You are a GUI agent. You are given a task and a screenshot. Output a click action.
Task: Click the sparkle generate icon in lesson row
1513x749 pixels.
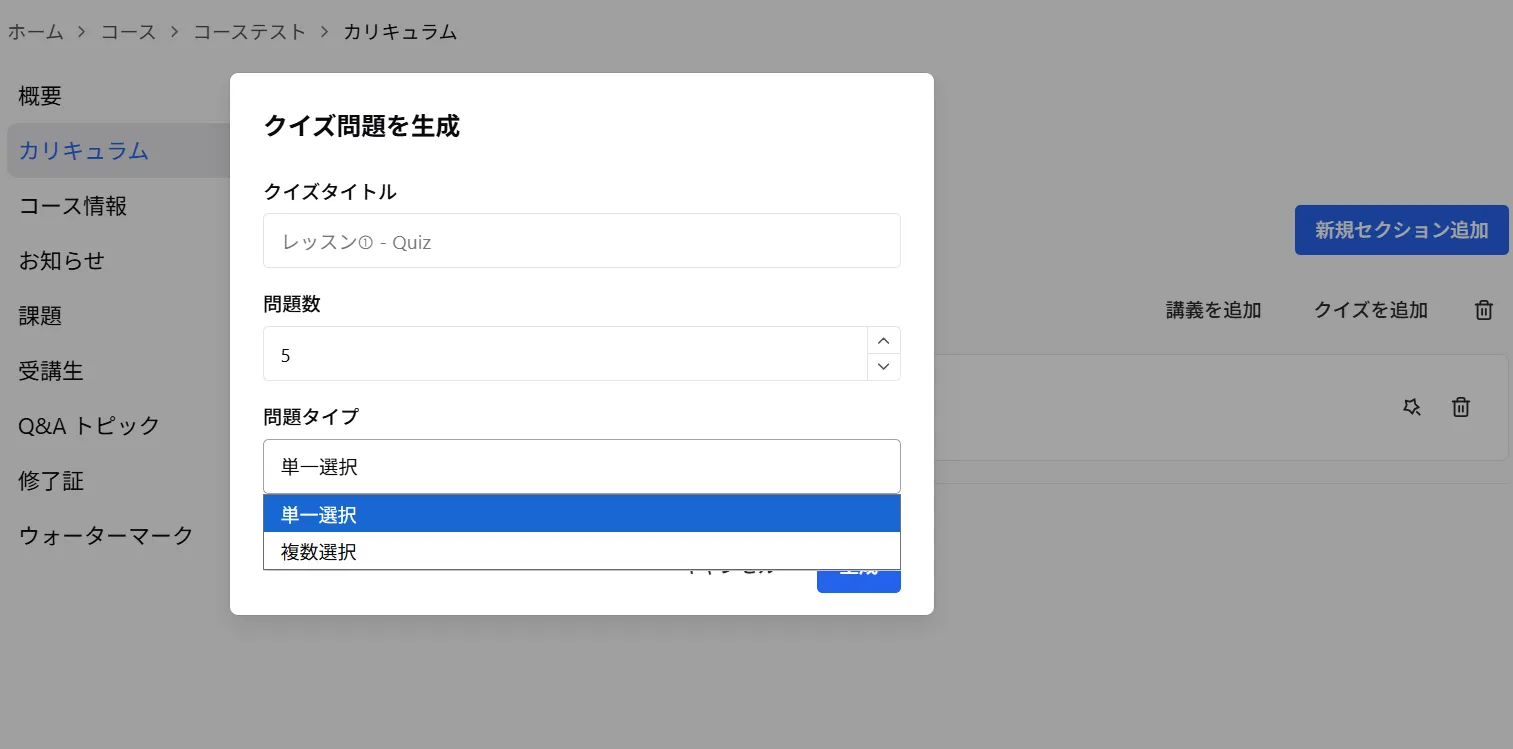(x=1411, y=407)
